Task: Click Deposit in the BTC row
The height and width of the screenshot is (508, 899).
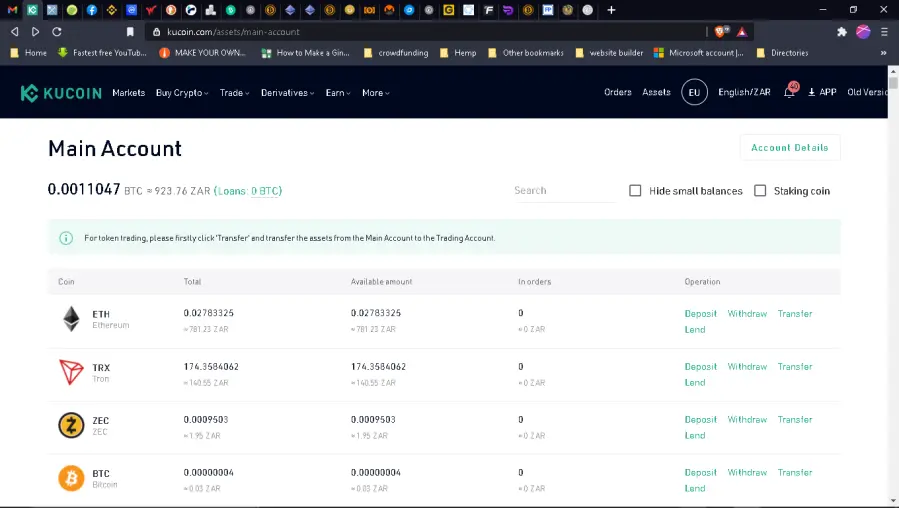Action: click(x=701, y=472)
